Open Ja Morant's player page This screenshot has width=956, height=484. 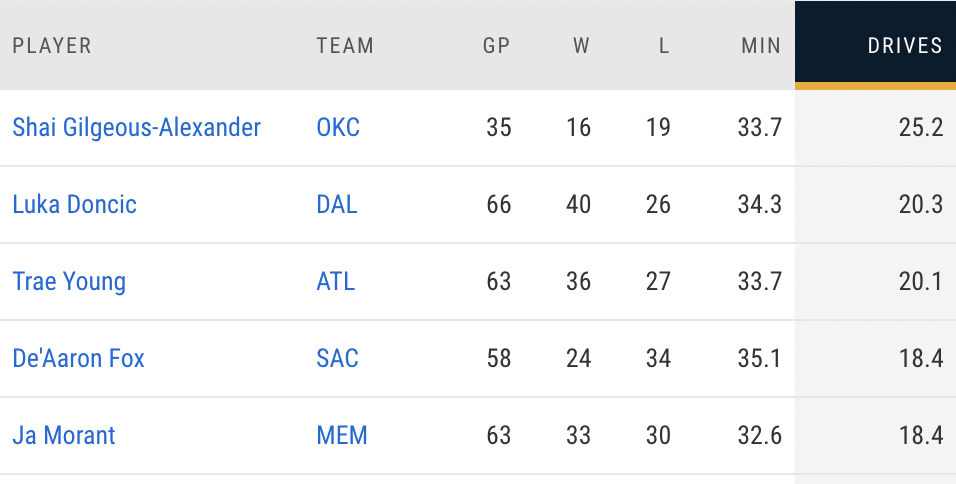(64, 436)
